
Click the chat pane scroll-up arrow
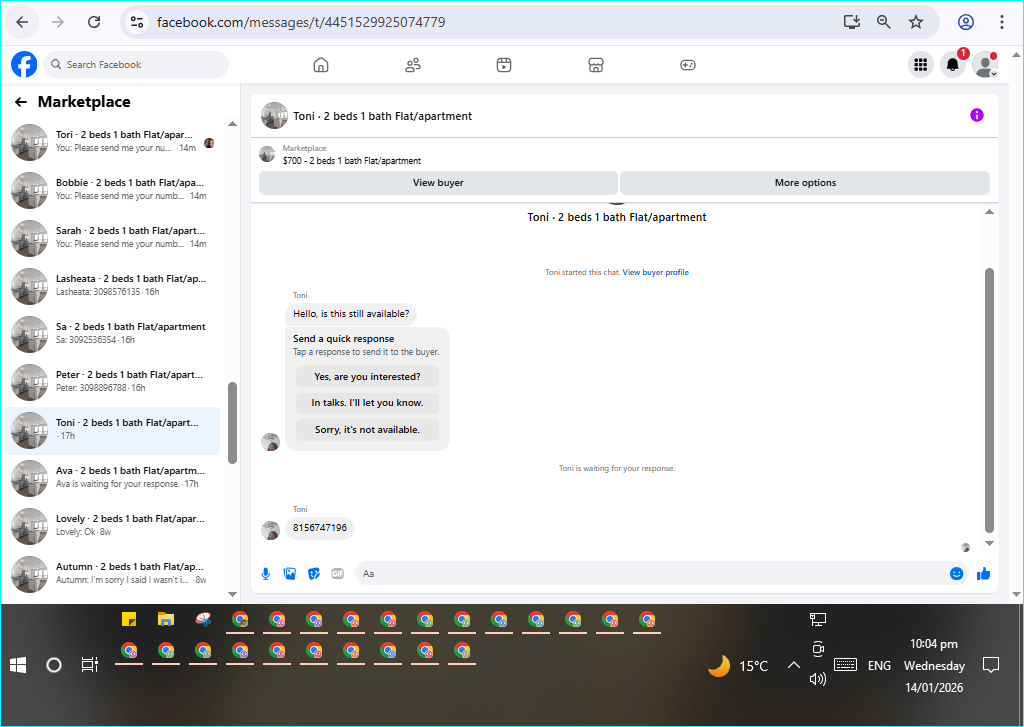tap(989, 212)
